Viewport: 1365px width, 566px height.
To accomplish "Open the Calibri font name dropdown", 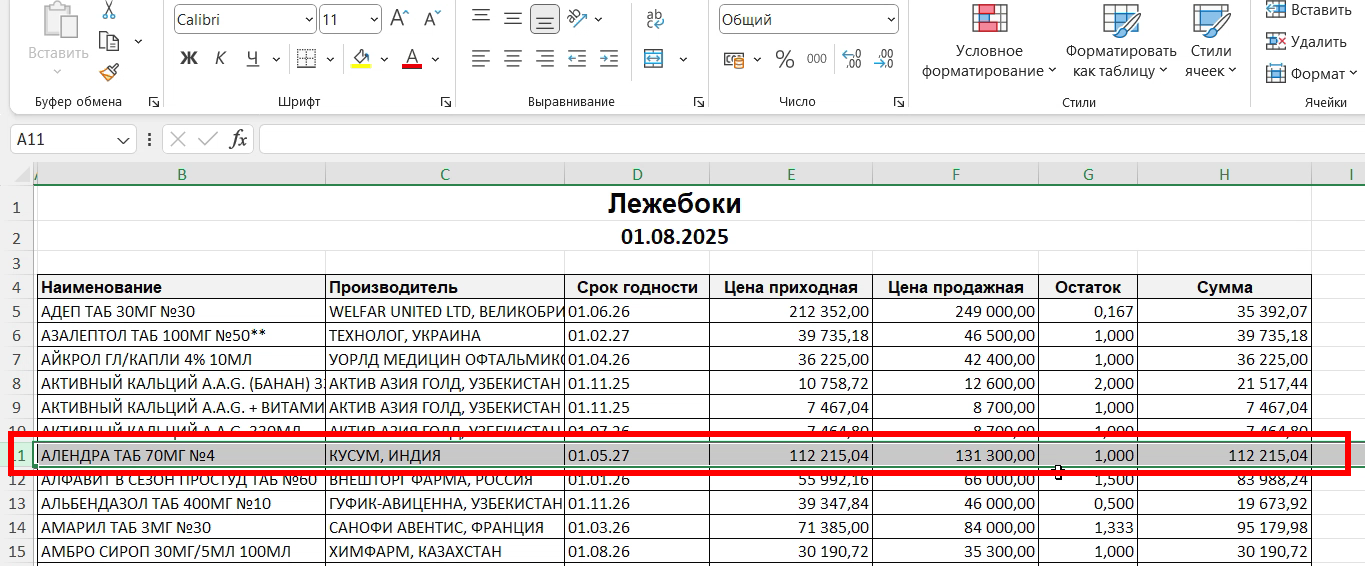I will pyautogui.click(x=307, y=20).
